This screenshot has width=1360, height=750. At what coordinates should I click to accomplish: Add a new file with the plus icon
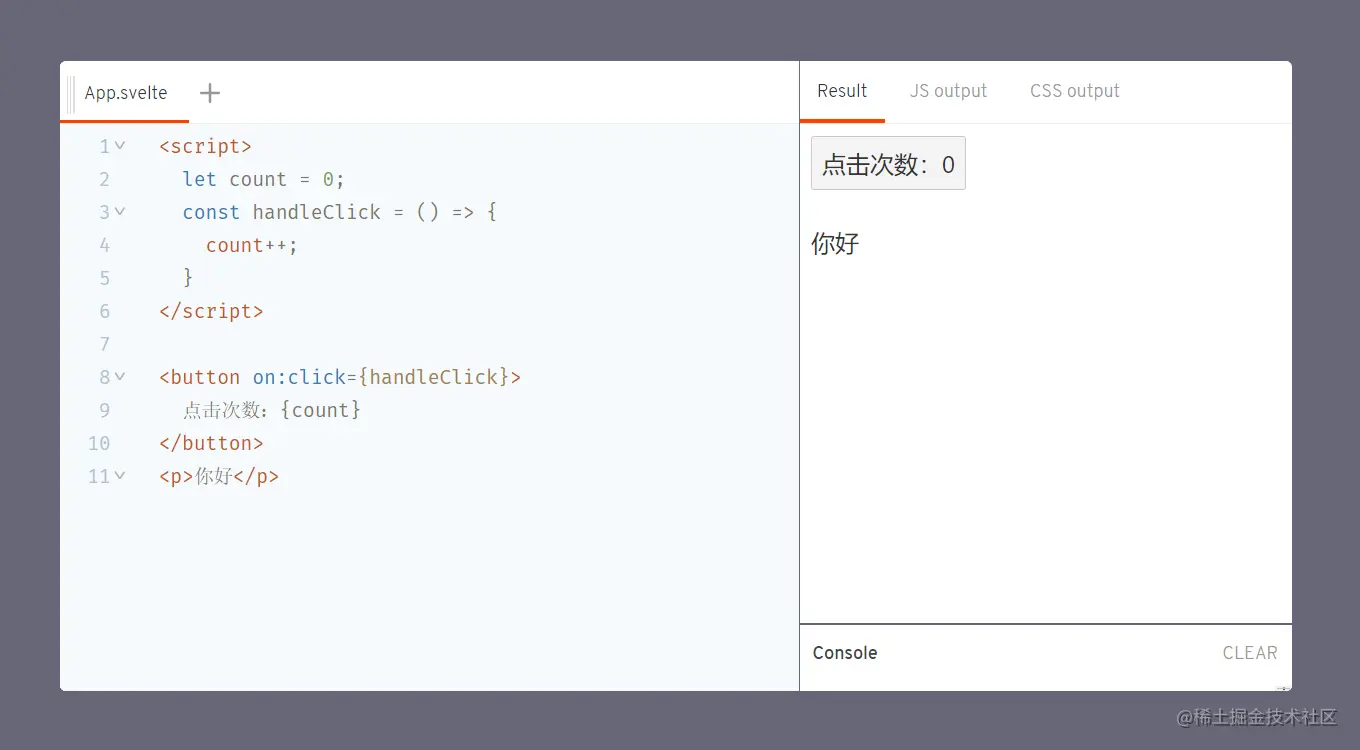[209, 93]
